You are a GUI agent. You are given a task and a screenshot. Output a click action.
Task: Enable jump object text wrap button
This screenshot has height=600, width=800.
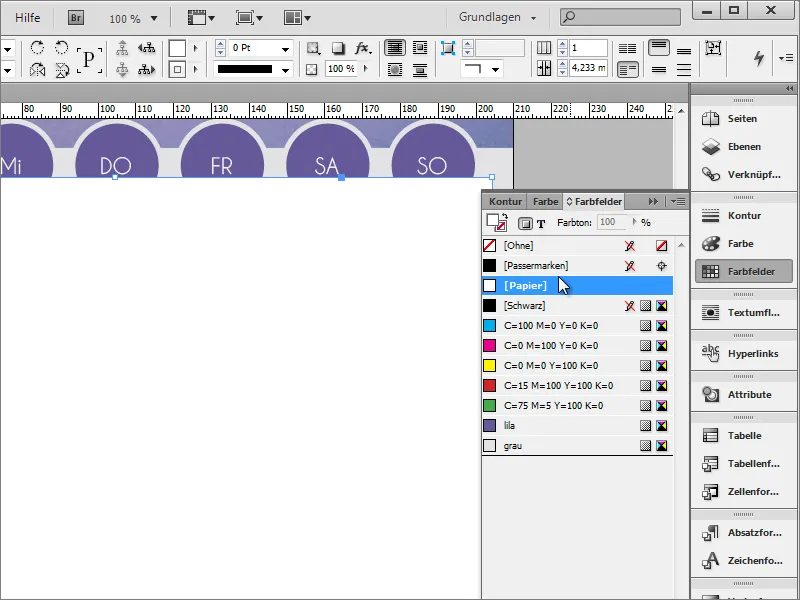[419, 69]
